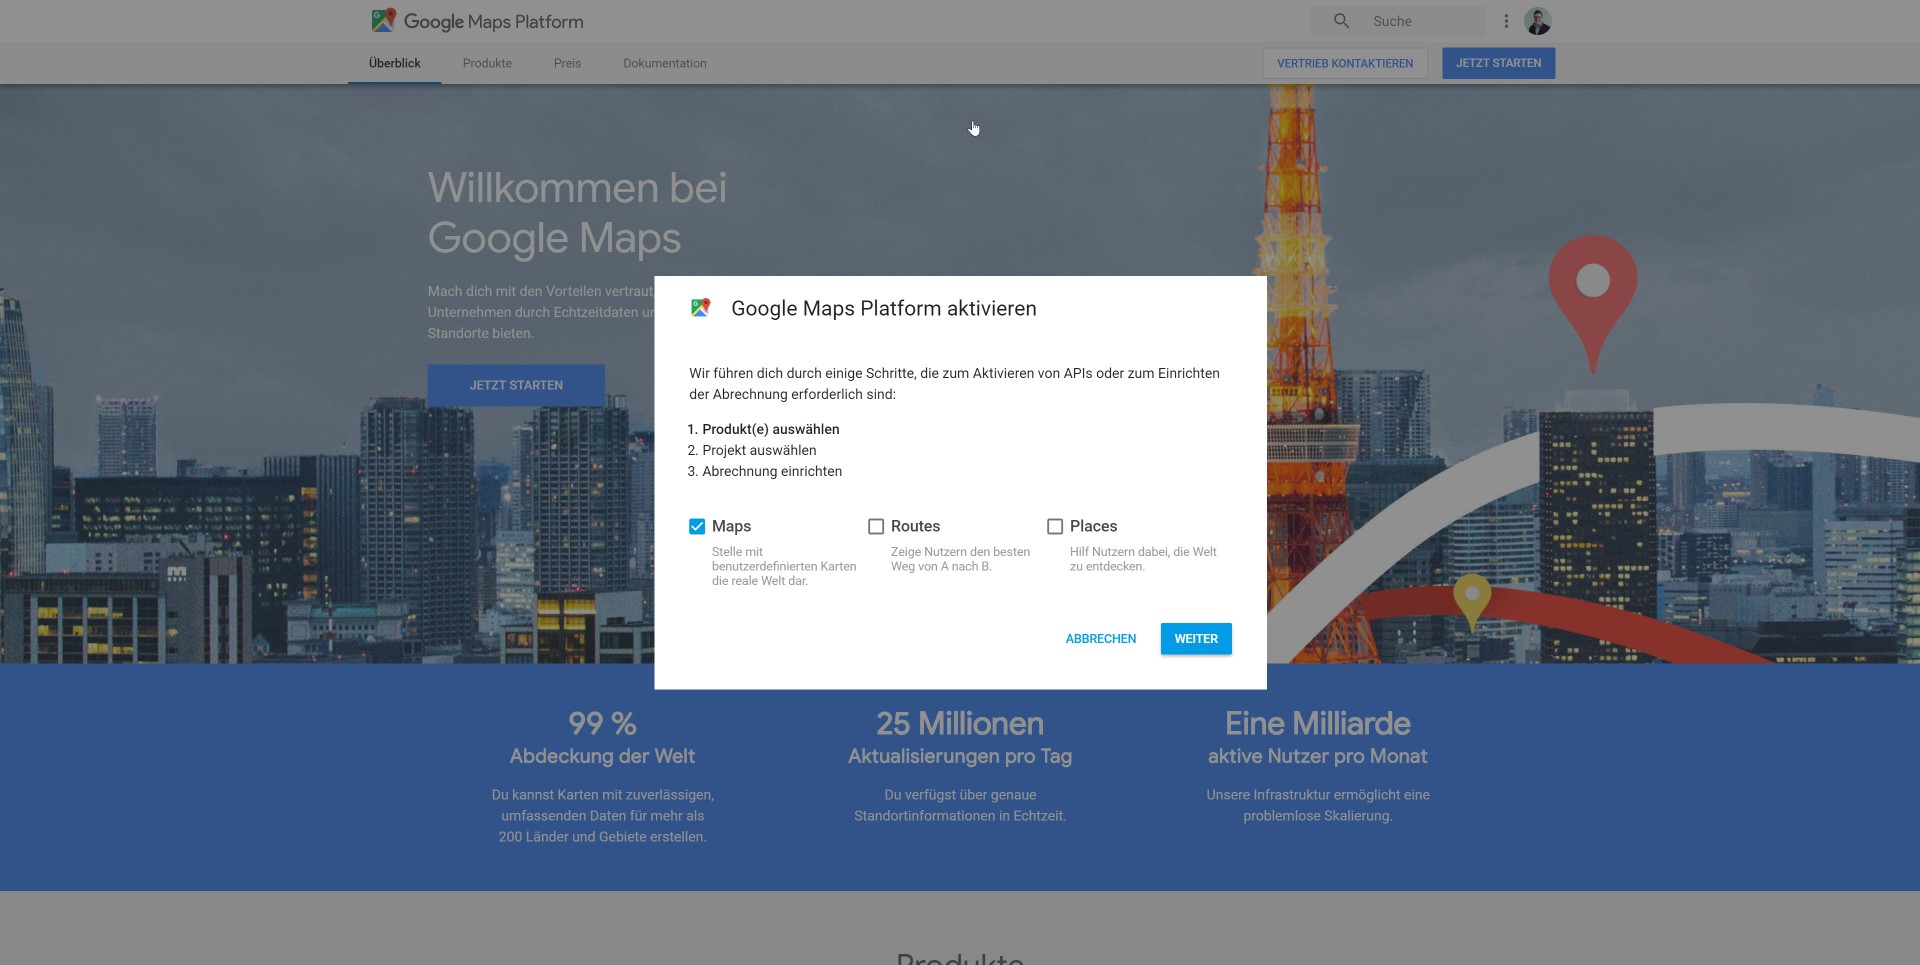Check the Places checkbox
Viewport: 1920px width, 965px height.
pos(1055,526)
